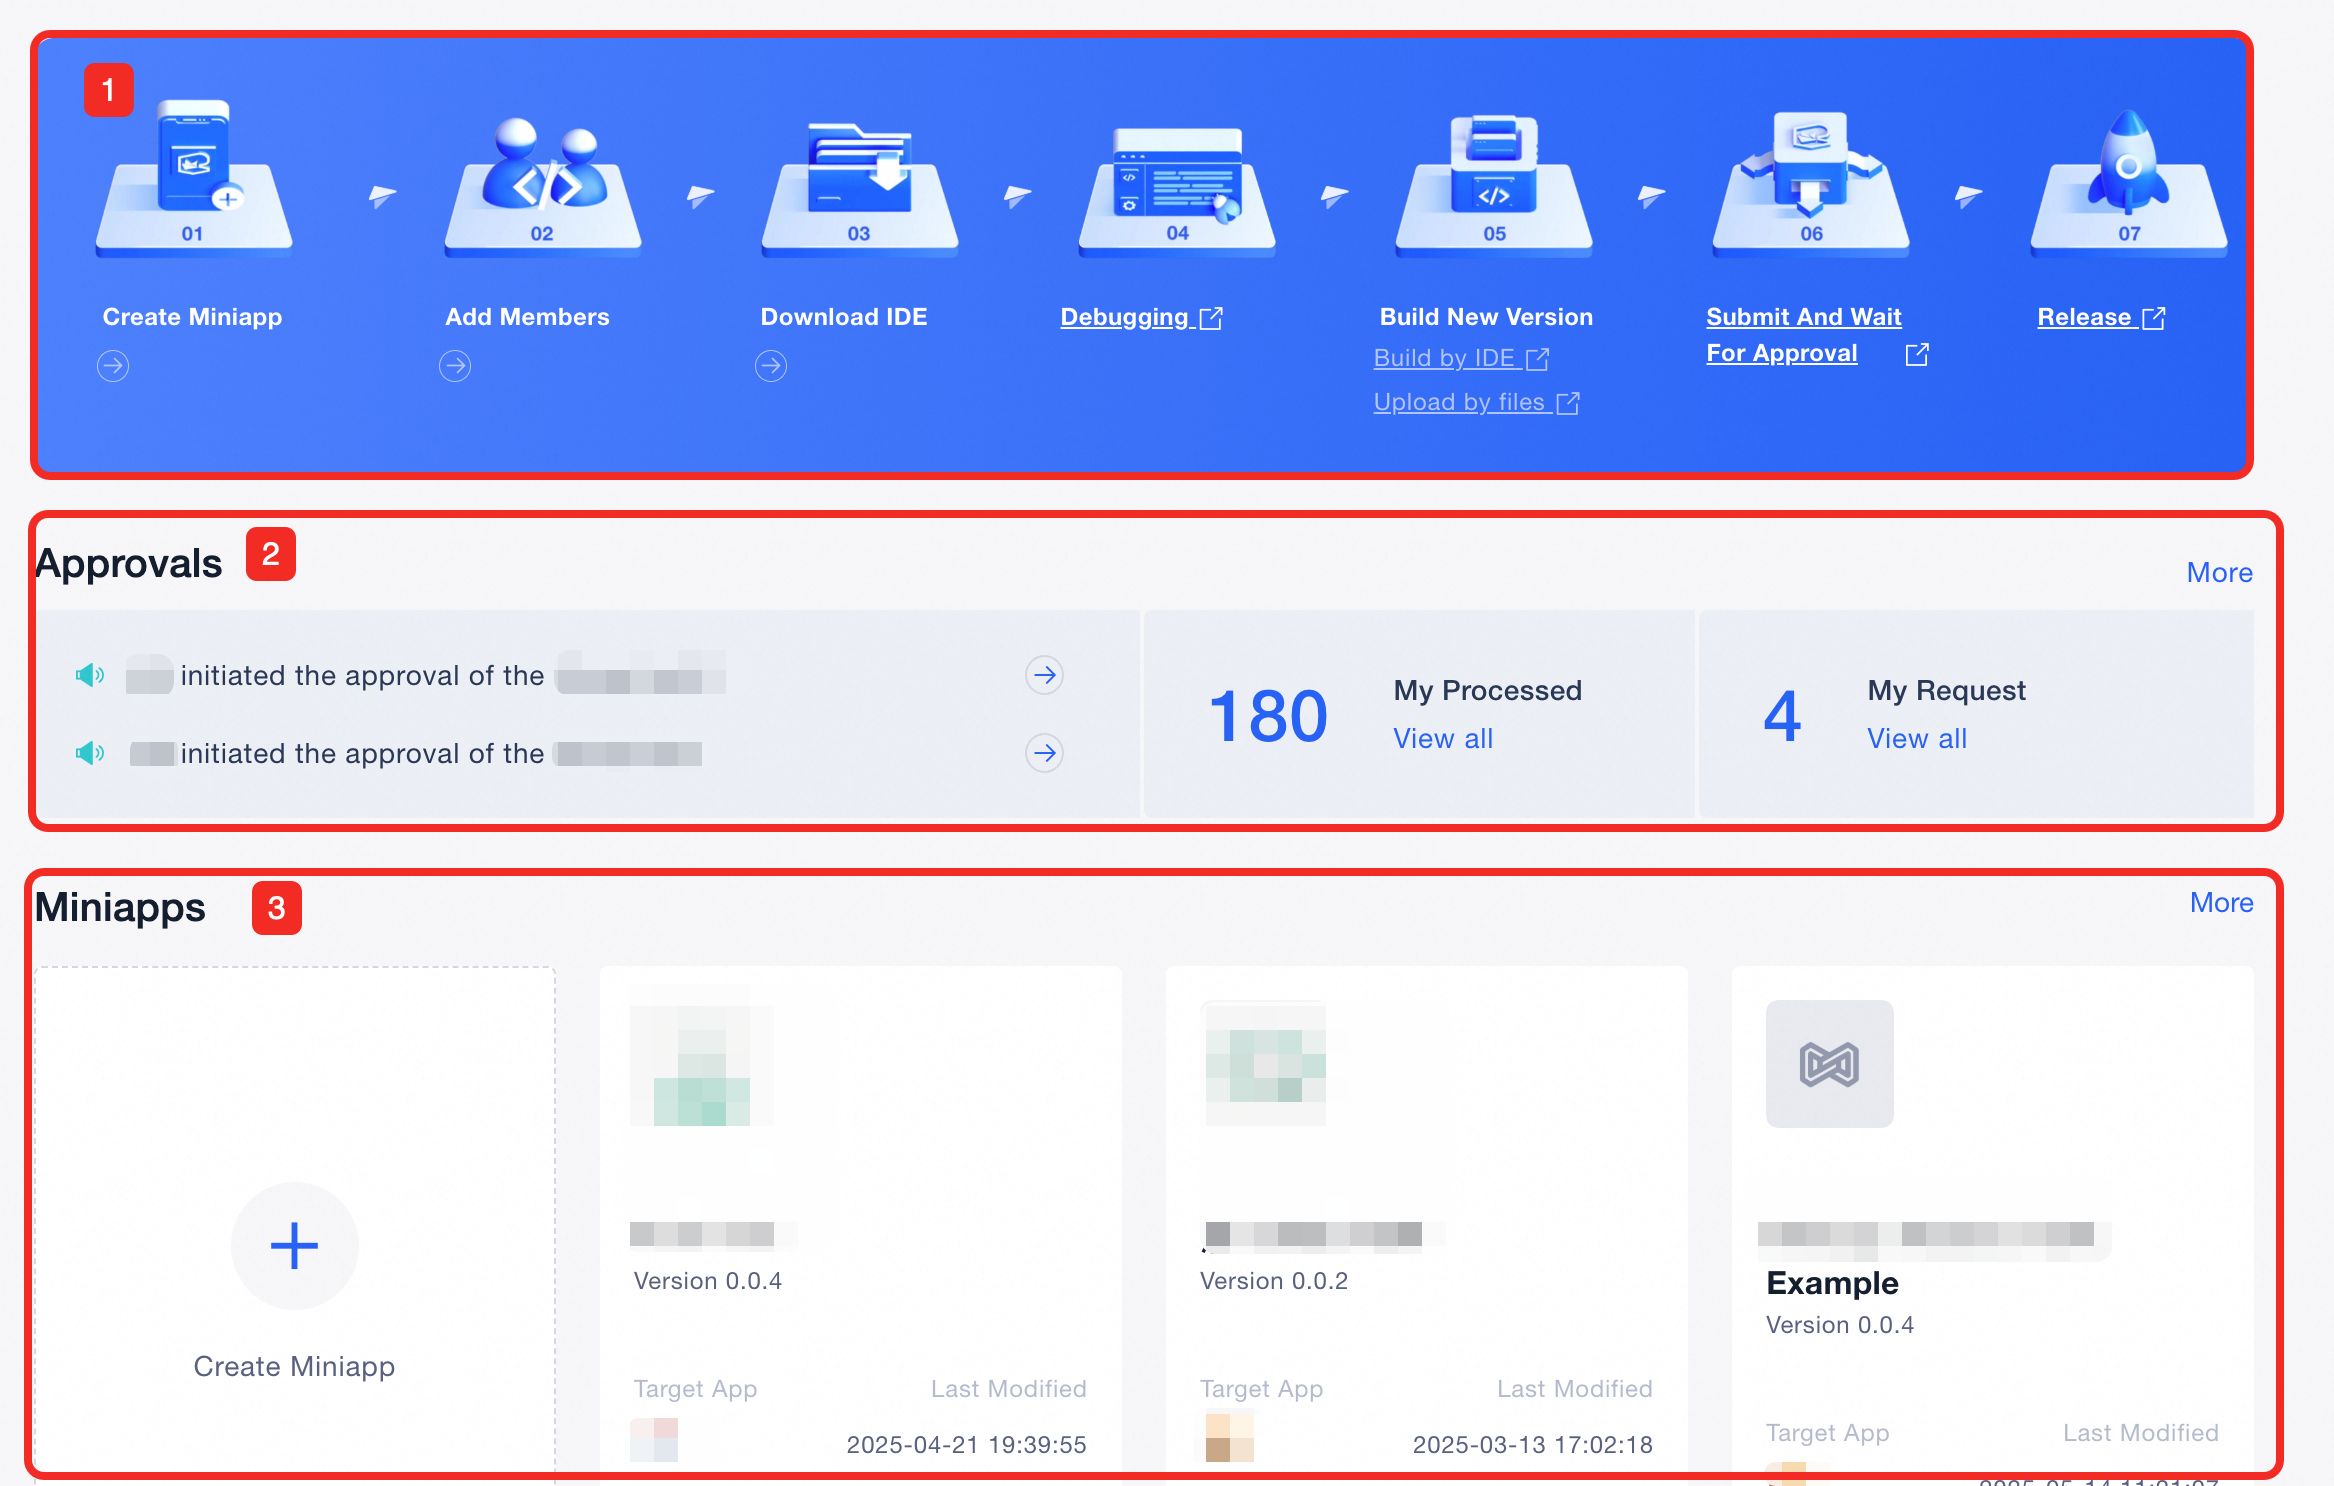Viewport: 2334px width, 1486px height.
Task: Click More in the Miniapps section
Action: (x=2221, y=902)
